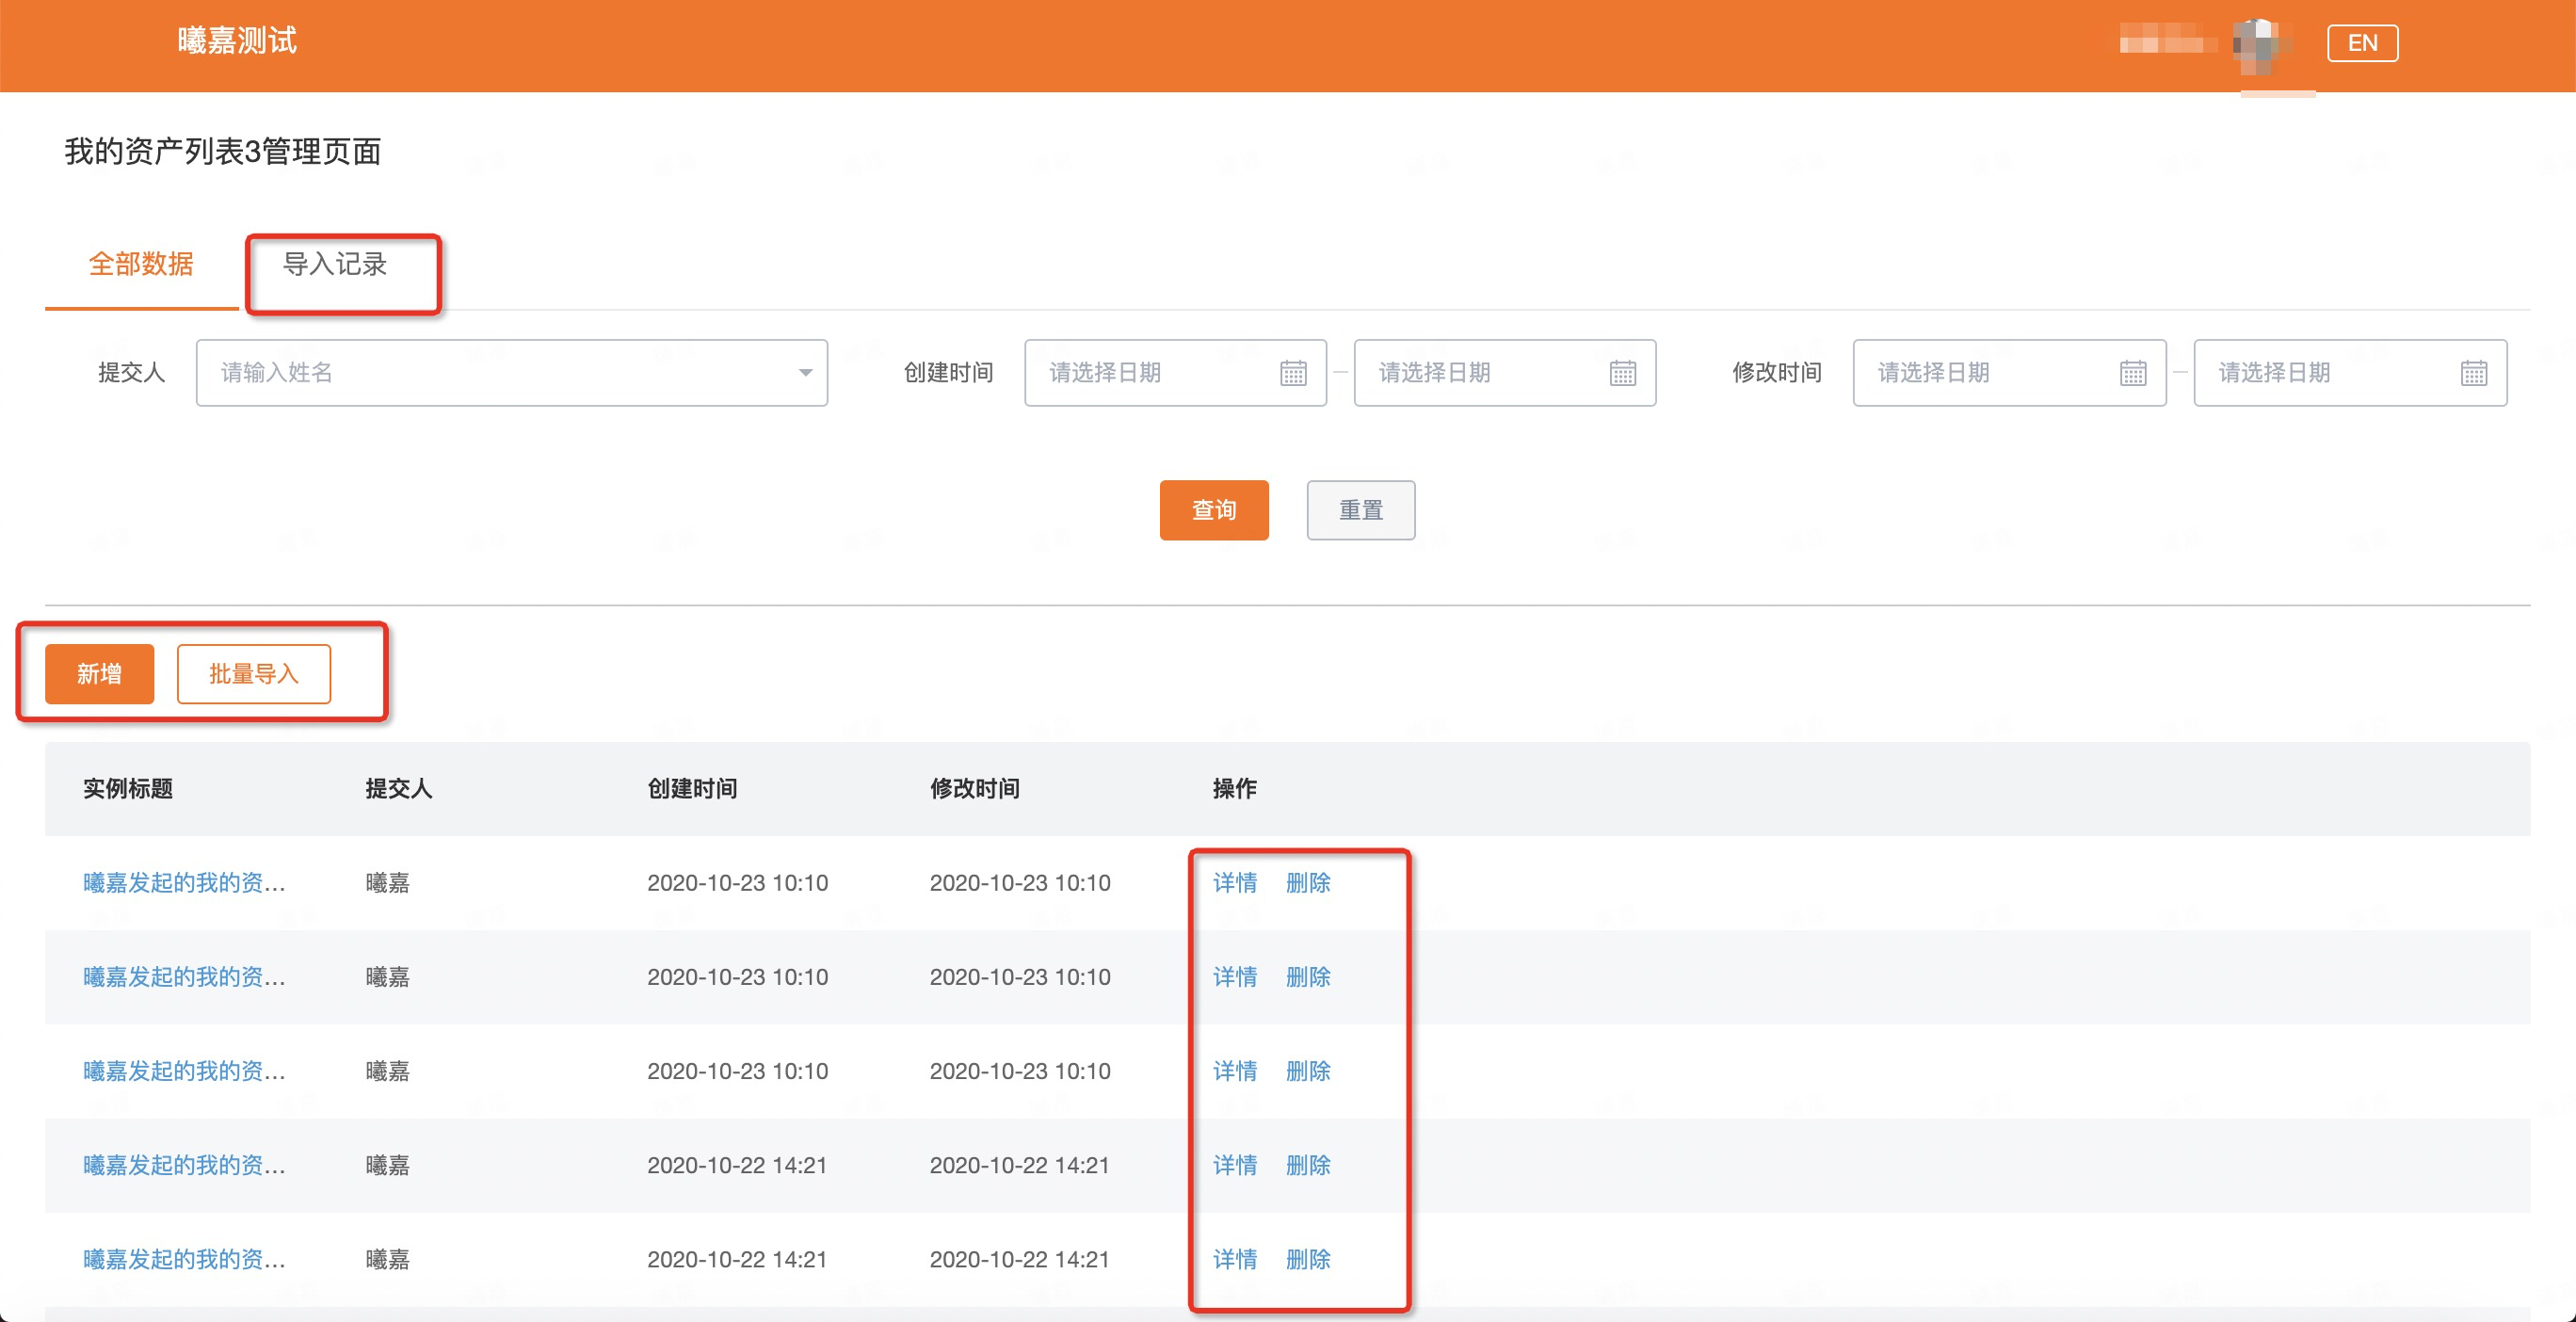Click calendar icon in creation time start date
Screen dimensions: 2576x1322
pos(1293,373)
